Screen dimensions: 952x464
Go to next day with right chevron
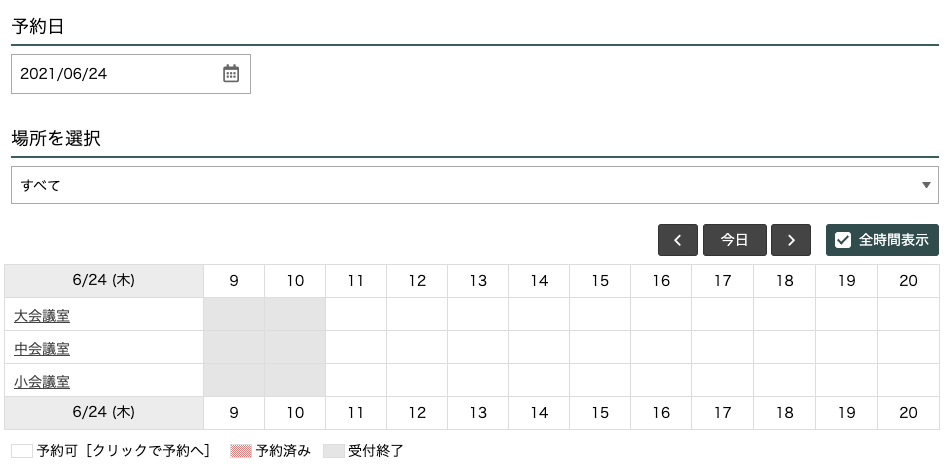coord(791,240)
